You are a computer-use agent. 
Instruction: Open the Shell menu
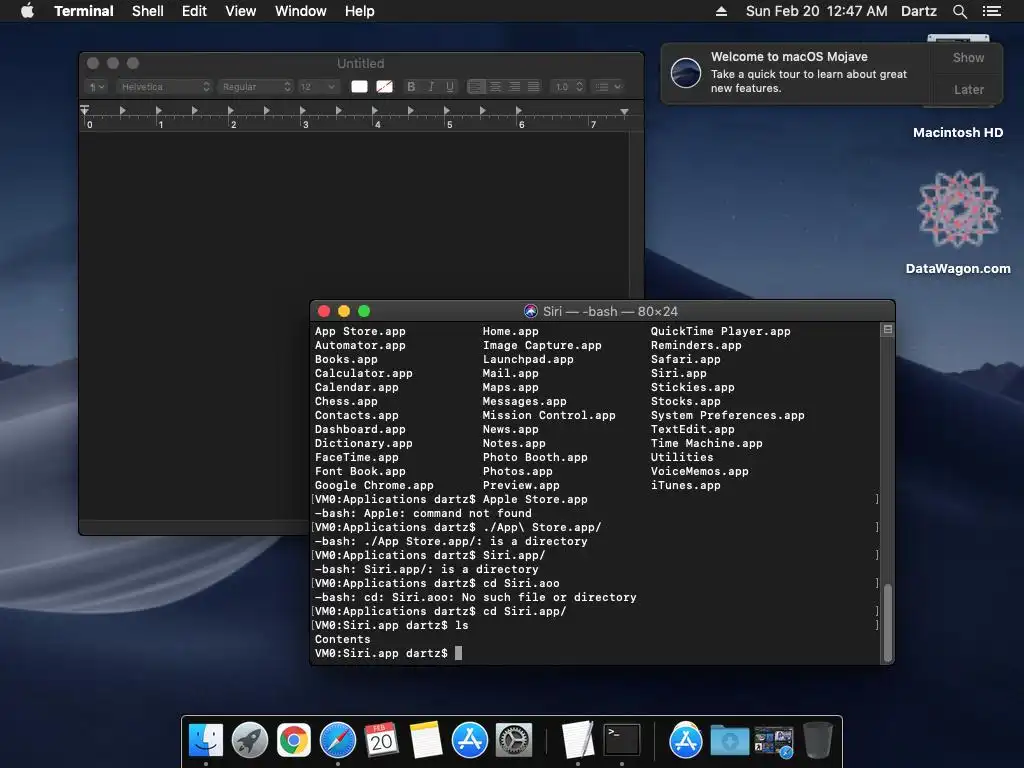[x=148, y=11]
